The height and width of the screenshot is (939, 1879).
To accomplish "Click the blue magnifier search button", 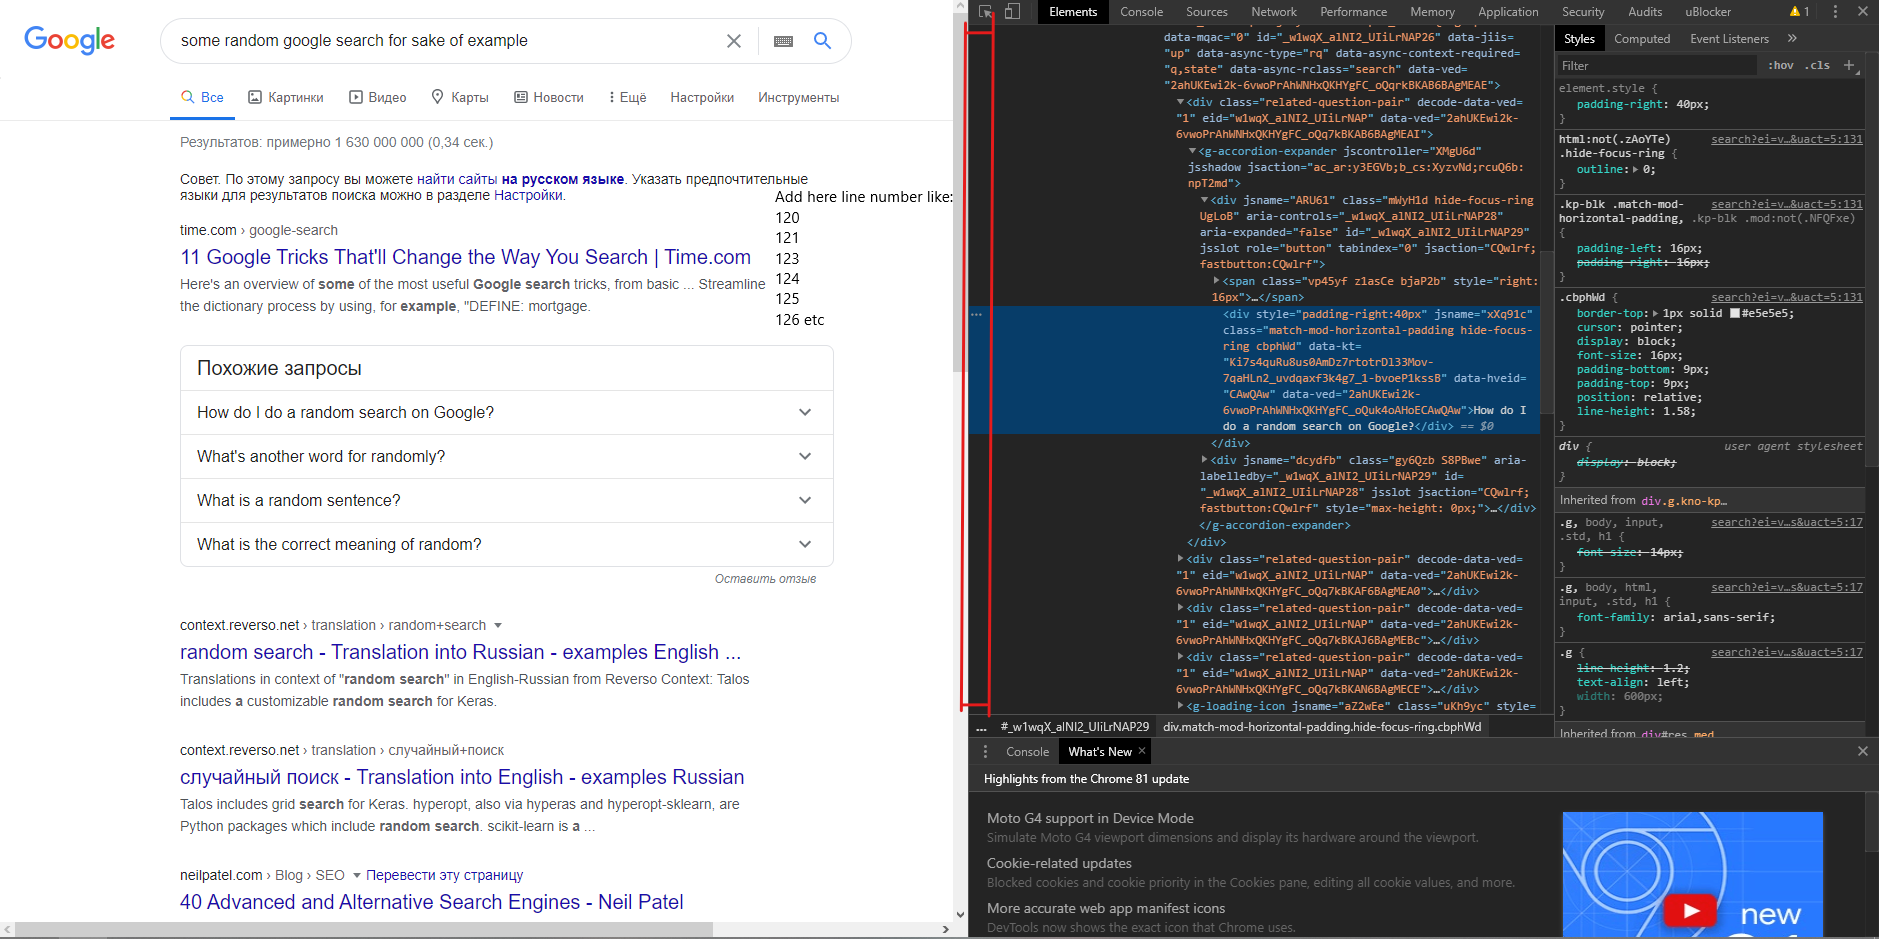I will (x=822, y=40).
